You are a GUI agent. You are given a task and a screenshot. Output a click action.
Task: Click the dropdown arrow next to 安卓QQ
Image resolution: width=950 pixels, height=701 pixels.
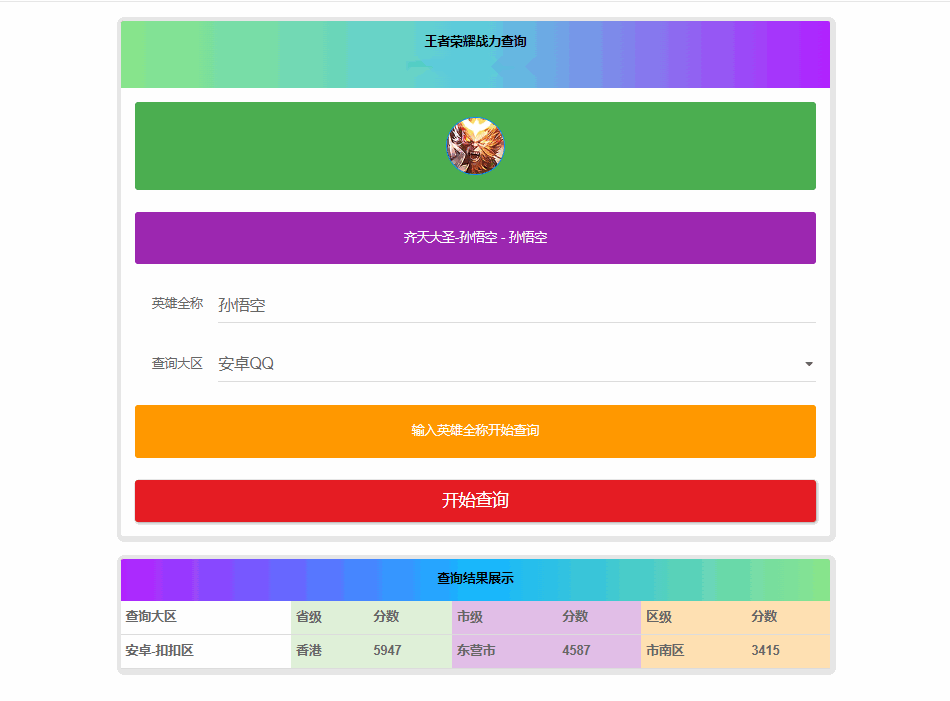[x=808, y=364]
